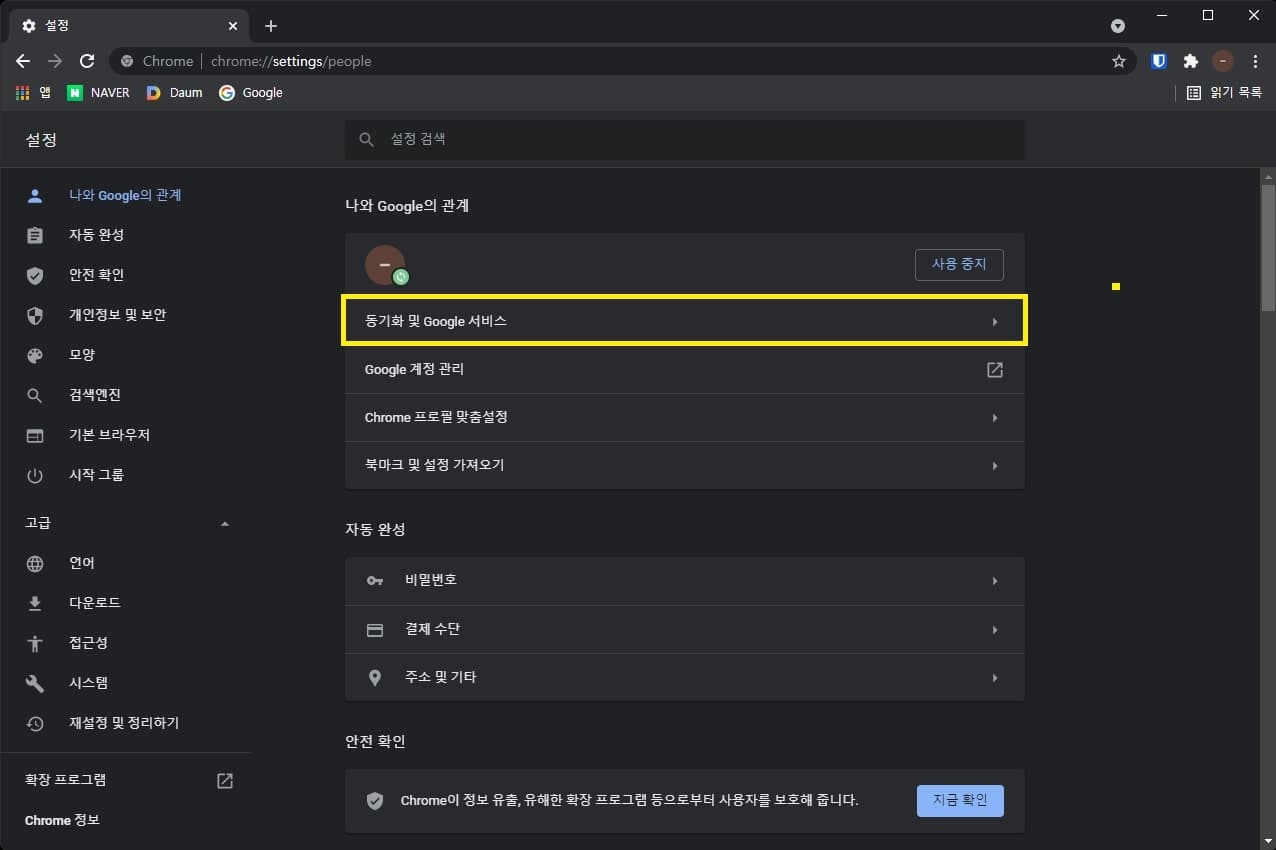Screen dimensions: 1276x850
Task: Open Chrome 프로필 맞춤설정 row
Action: click(x=685, y=417)
